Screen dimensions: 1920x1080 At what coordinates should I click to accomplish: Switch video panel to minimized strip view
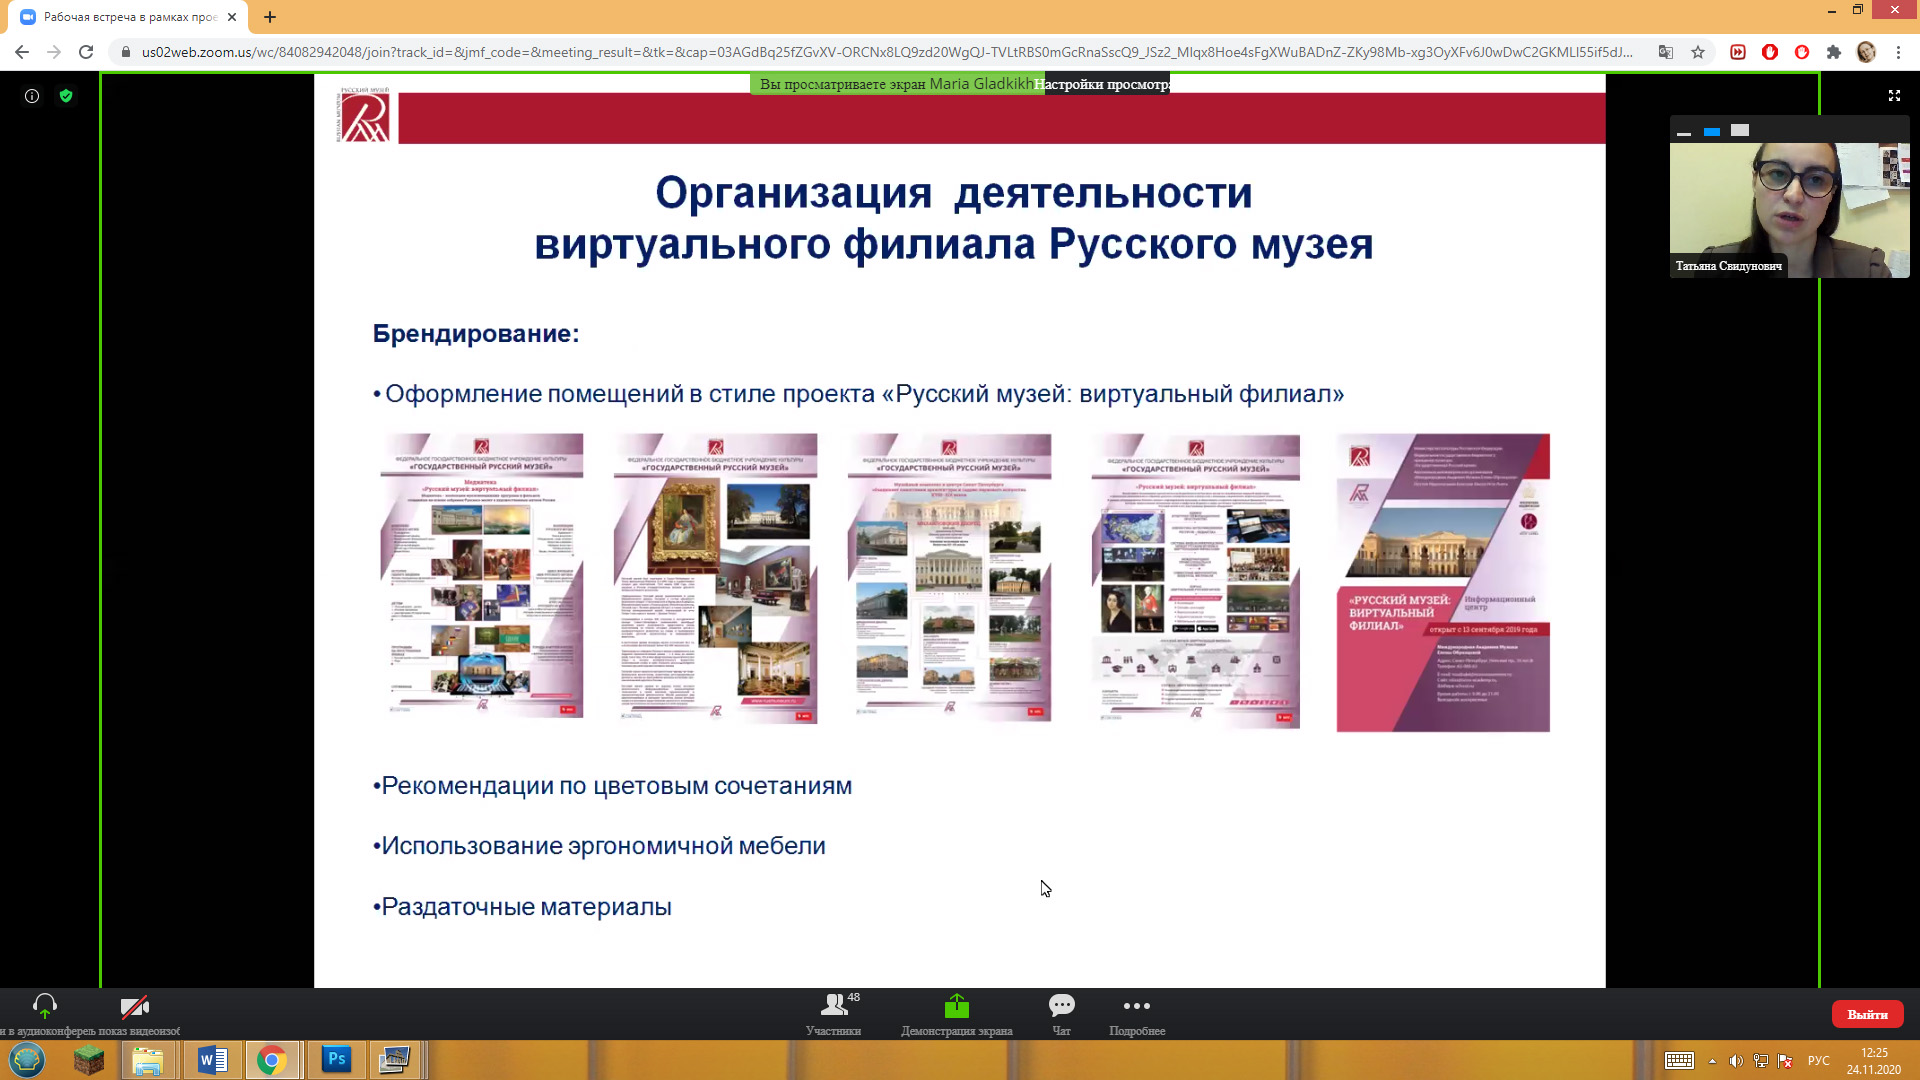click(x=1684, y=131)
